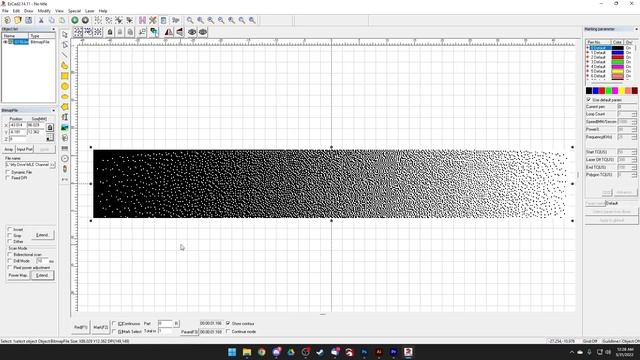Click the Red(F1) button
The height and width of the screenshot is (360, 640).
point(80,327)
